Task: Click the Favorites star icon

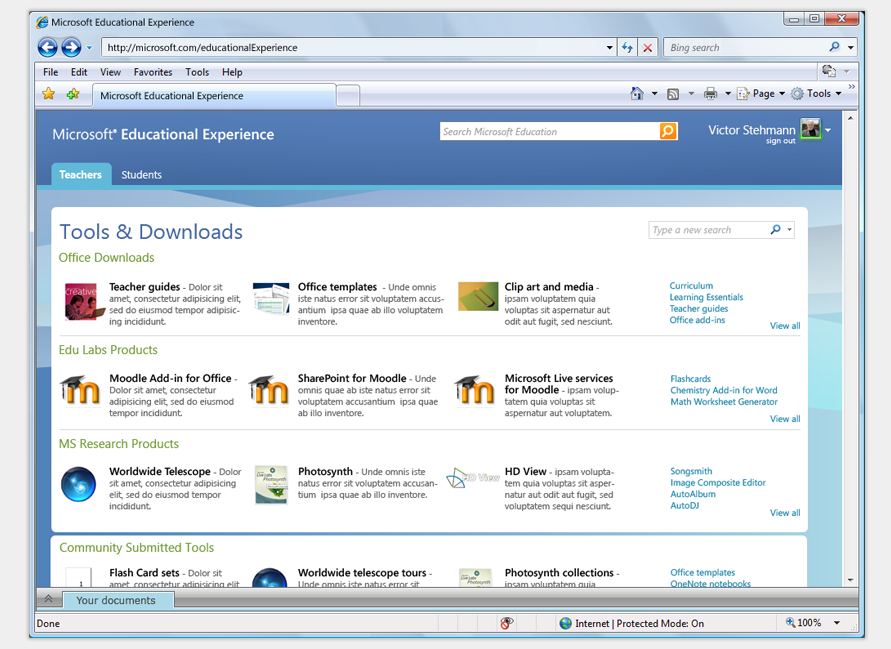Action: (x=49, y=94)
